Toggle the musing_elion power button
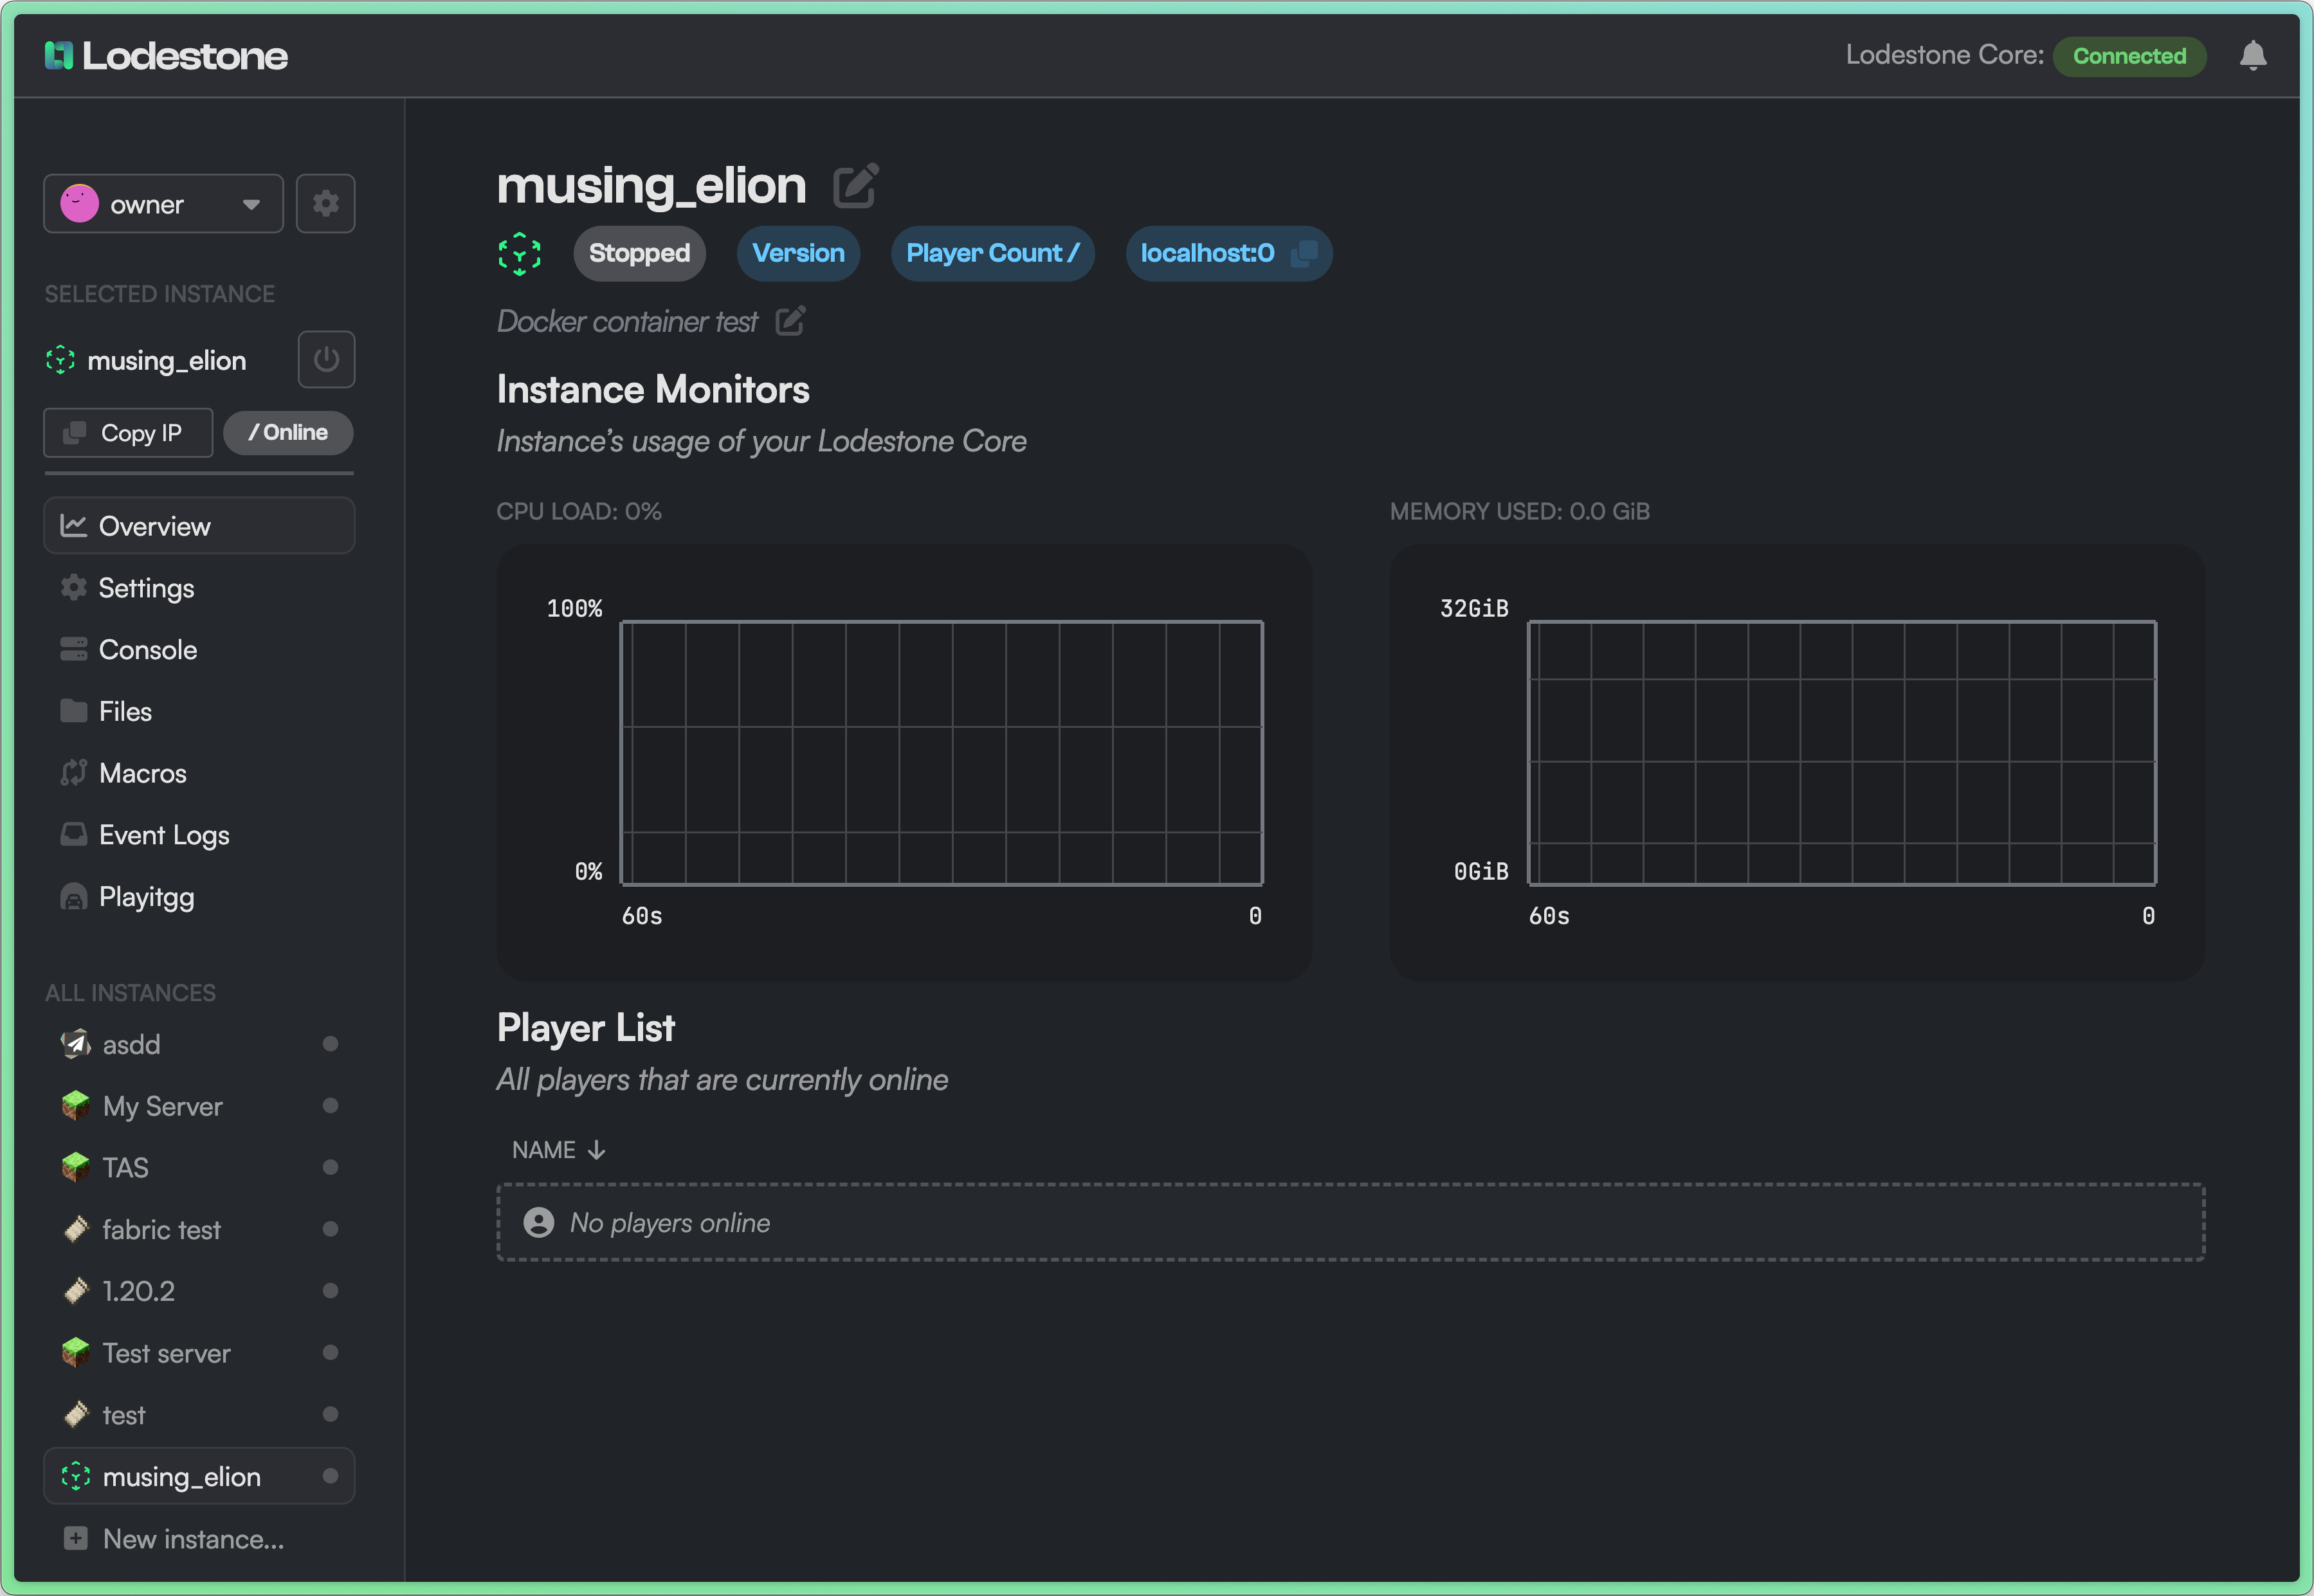 [326, 359]
